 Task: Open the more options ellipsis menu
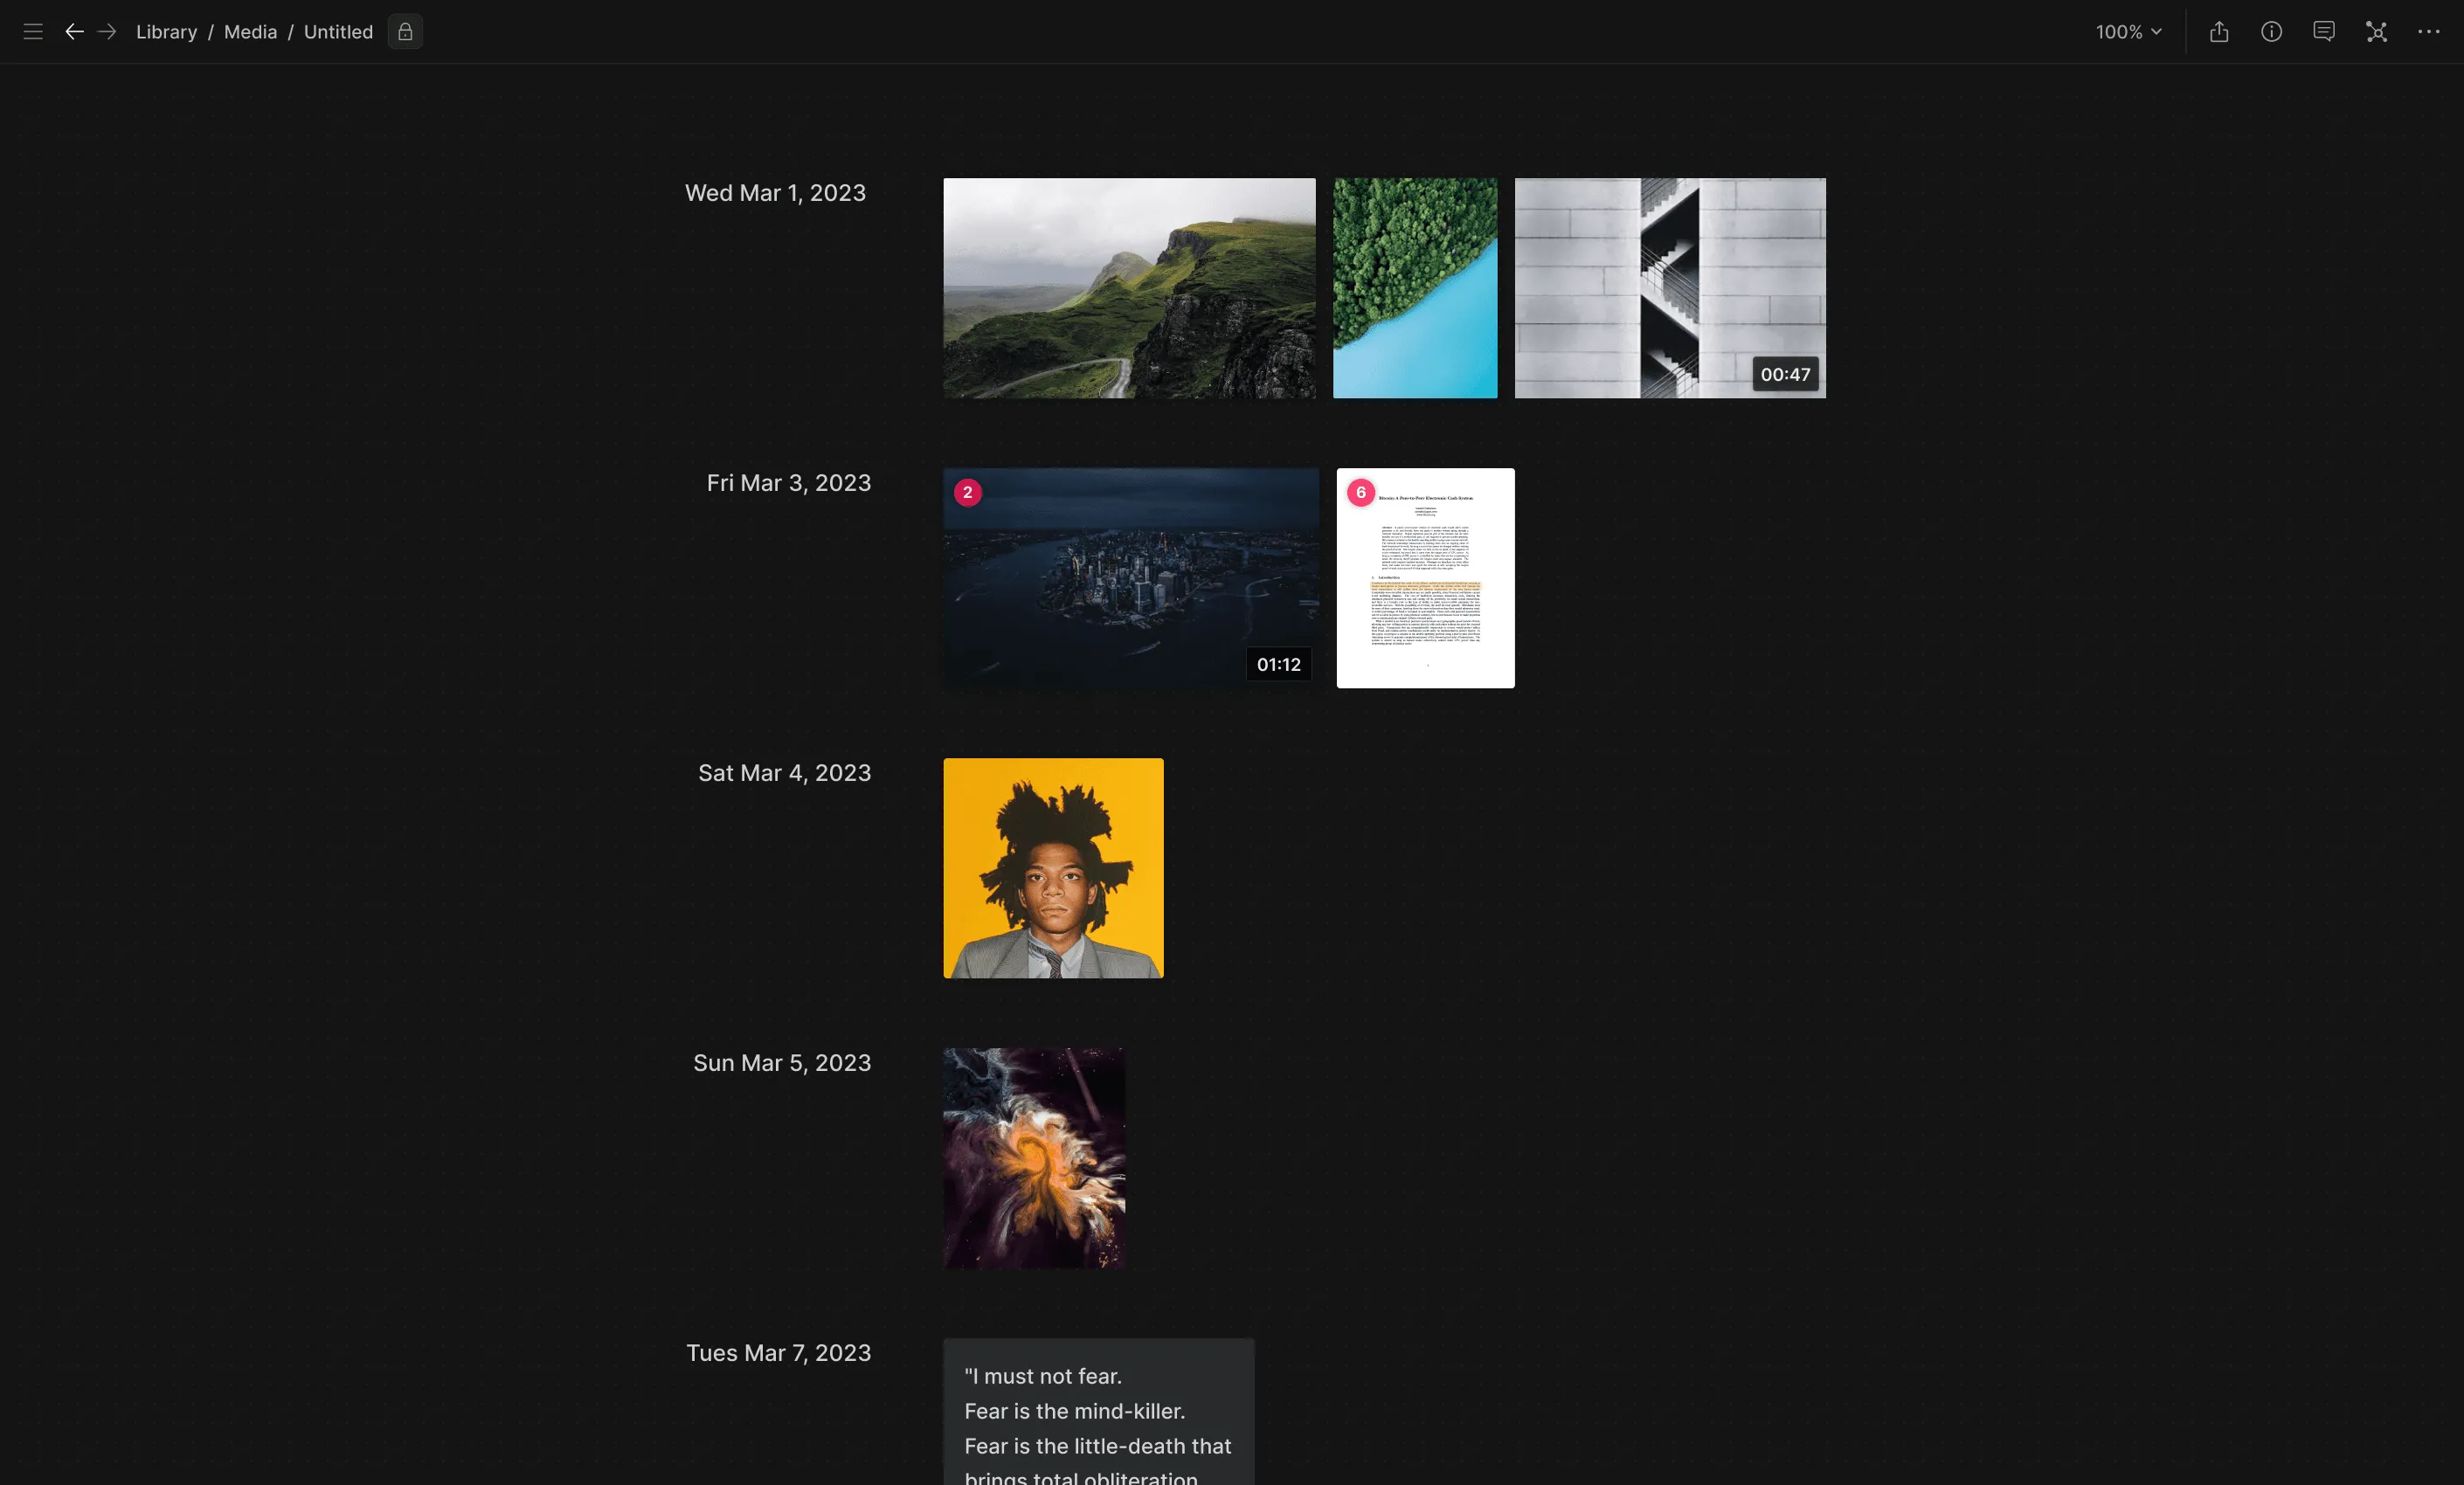click(2428, 32)
